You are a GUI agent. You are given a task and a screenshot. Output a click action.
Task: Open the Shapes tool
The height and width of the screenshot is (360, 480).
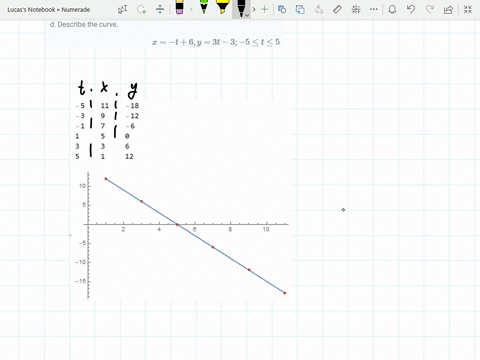(282, 9)
